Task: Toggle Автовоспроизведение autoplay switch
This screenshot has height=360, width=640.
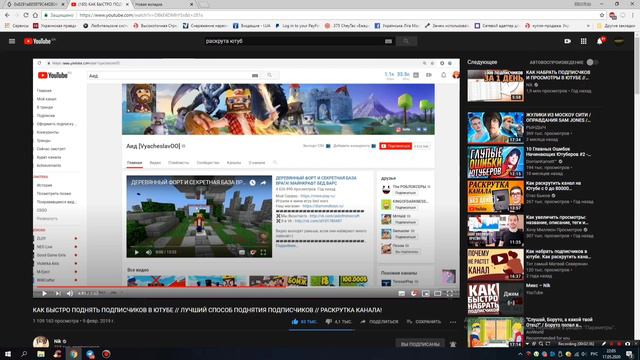Action: 592,62
